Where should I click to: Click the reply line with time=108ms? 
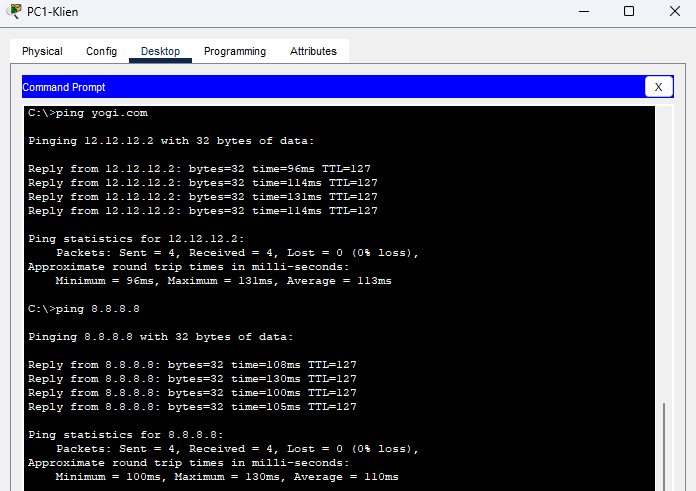tap(192, 365)
